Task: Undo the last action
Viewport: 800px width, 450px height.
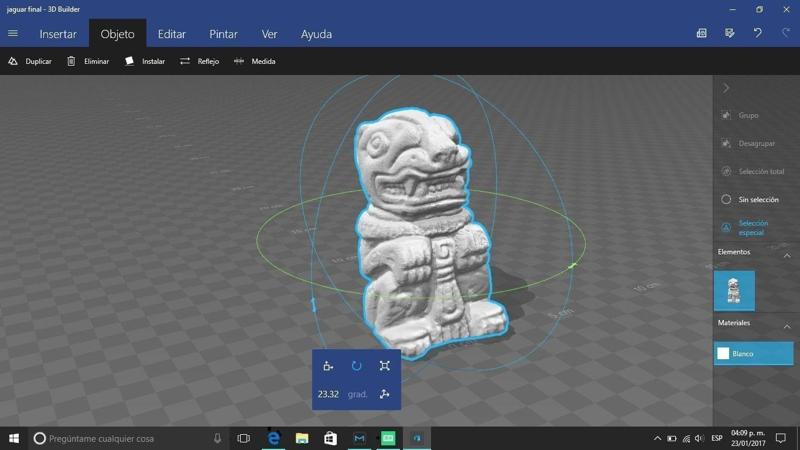Action: click(758, 33)
